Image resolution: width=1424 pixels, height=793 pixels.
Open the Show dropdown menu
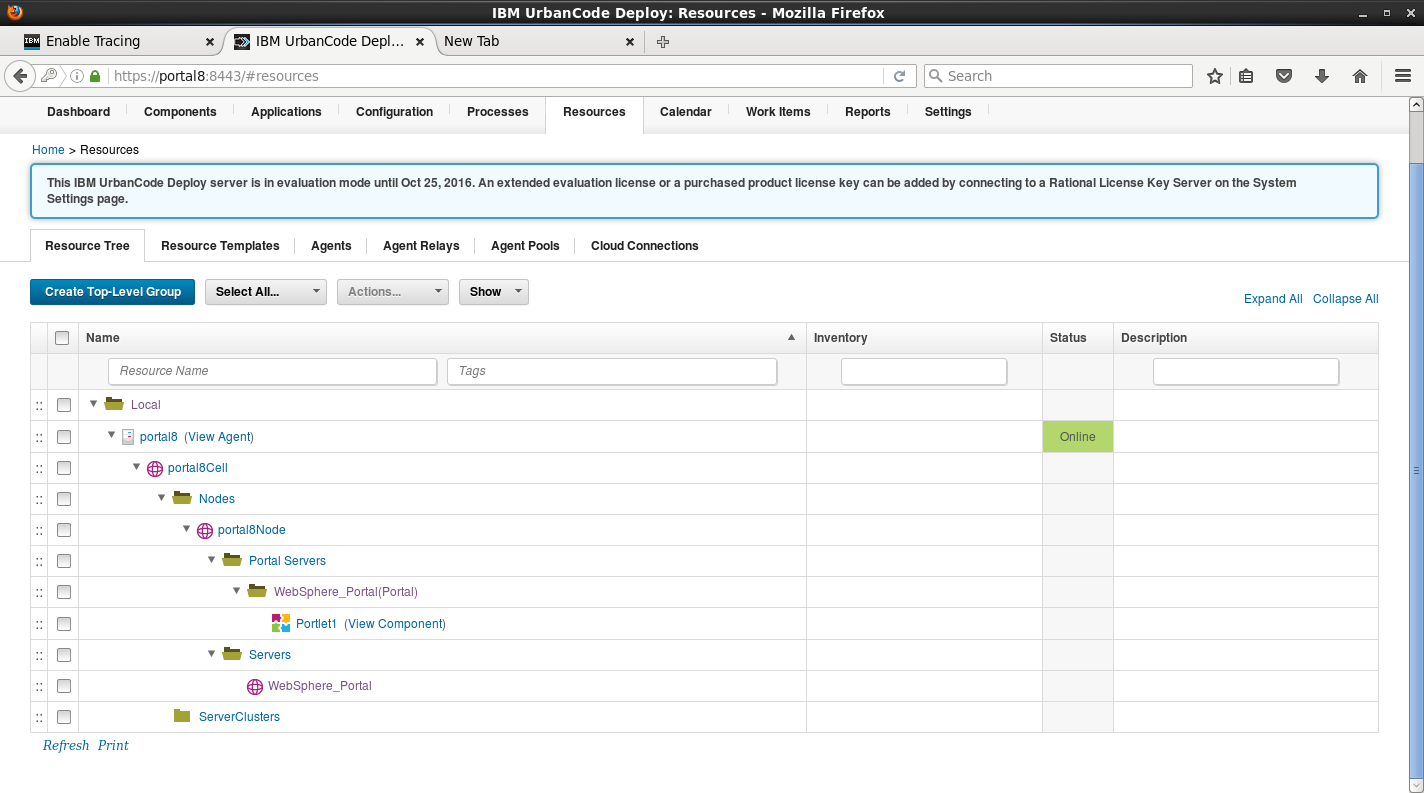click(x=493, y=292)
